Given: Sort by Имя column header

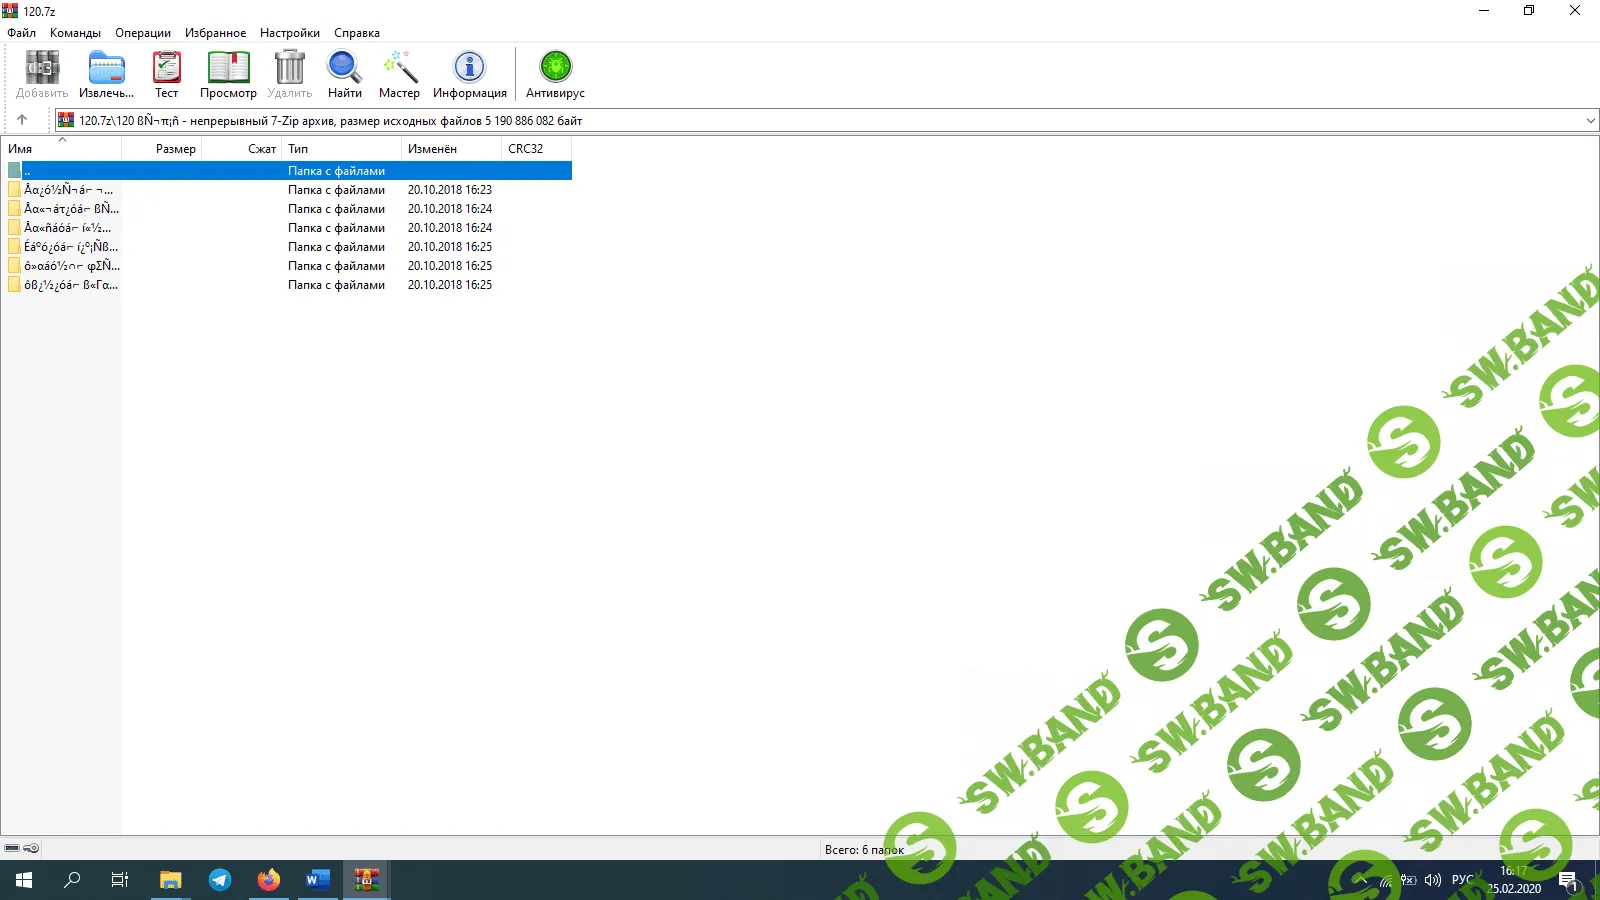Looking at the screenshot, I should coord(60,149).
